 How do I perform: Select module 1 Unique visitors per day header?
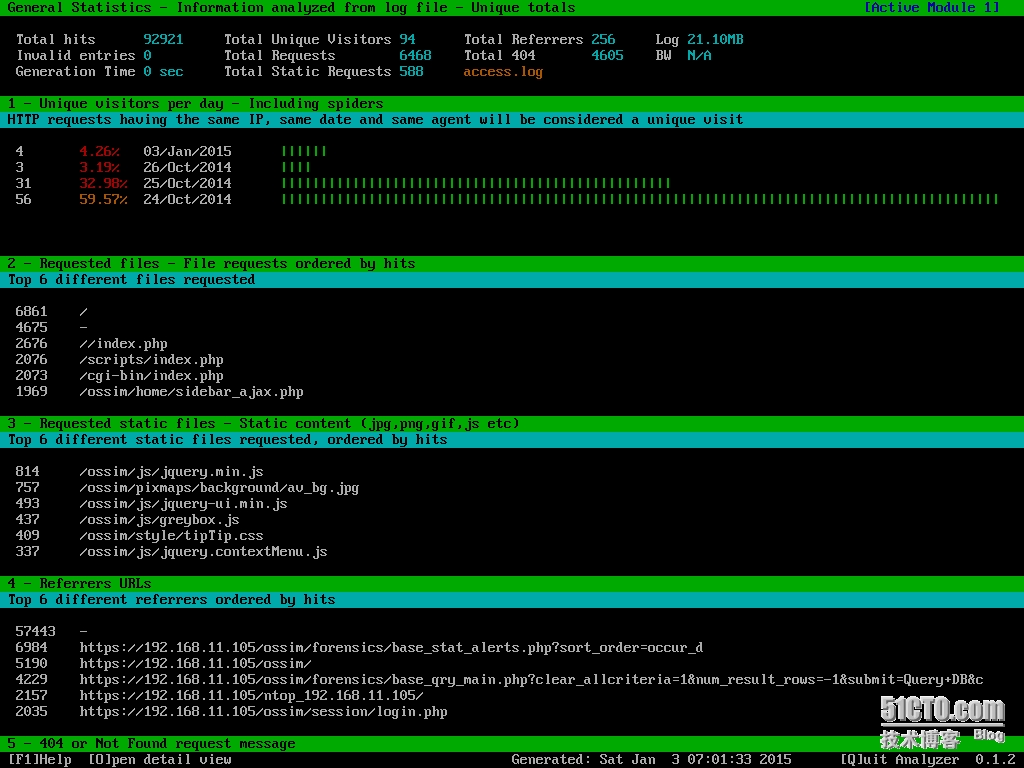tap(512, 103)
